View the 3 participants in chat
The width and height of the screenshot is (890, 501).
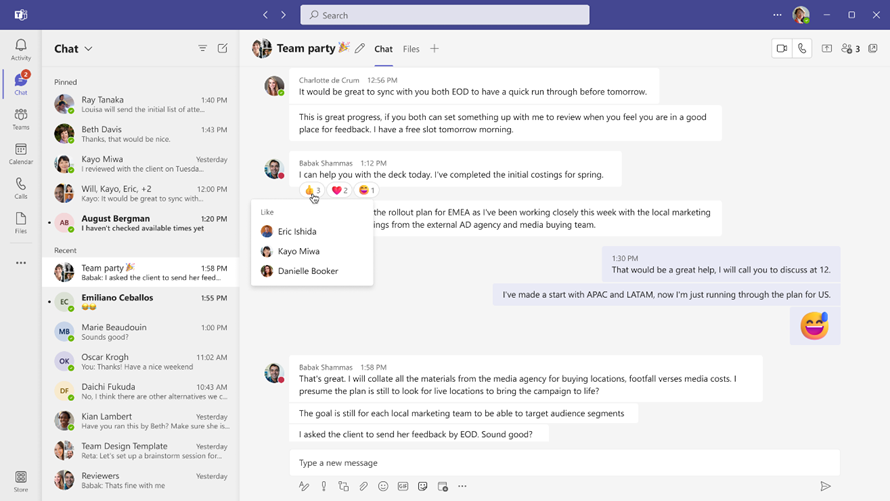850,49
